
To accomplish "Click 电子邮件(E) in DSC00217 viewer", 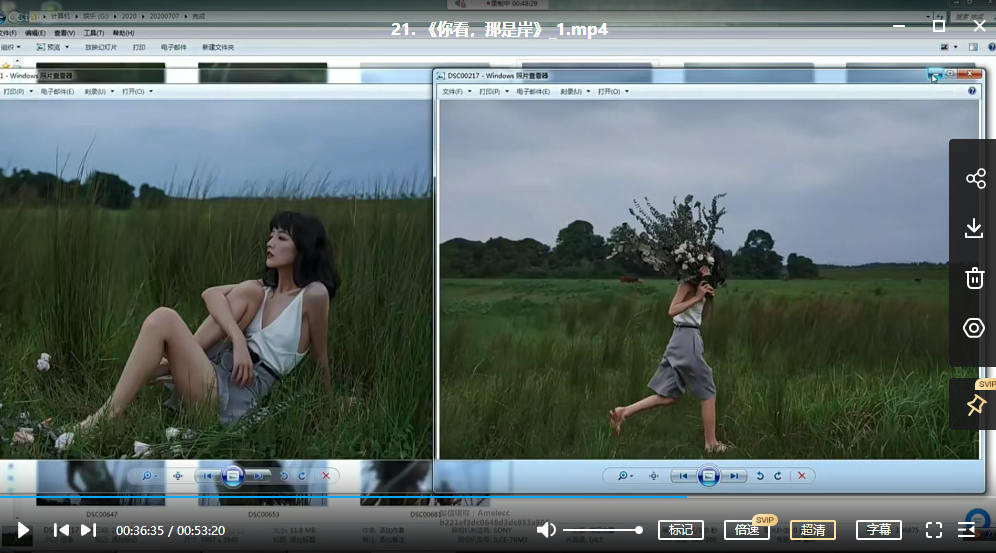I will pos(533,91).
